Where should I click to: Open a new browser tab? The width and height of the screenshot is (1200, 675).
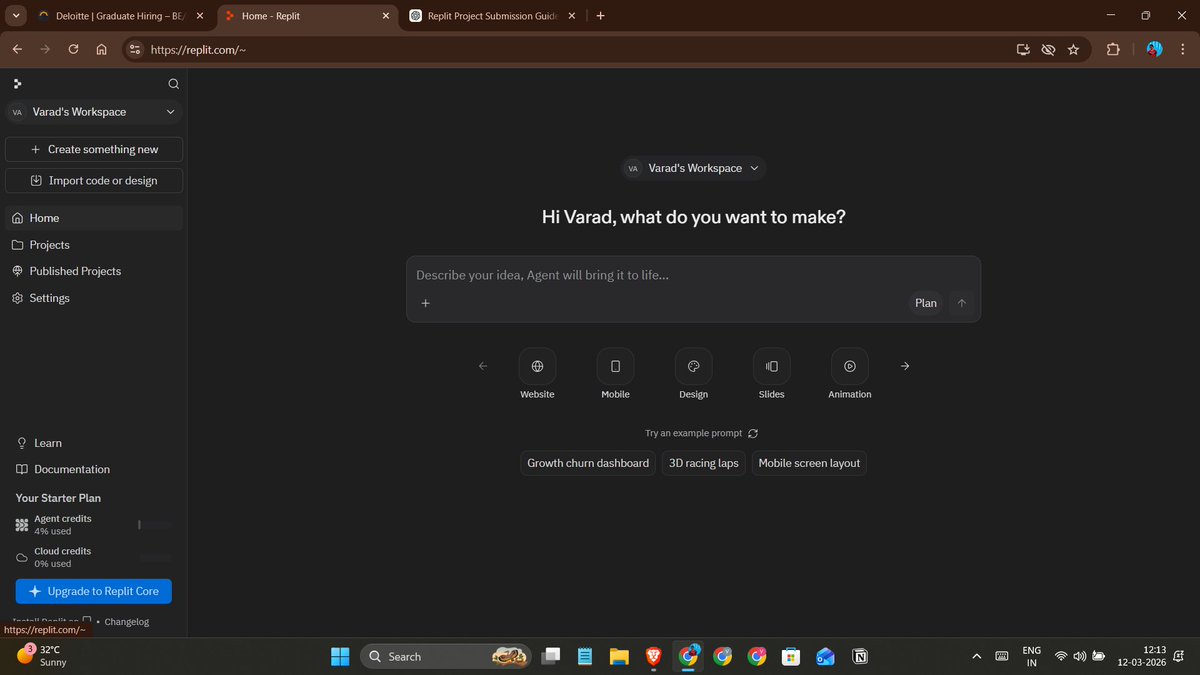600,16
